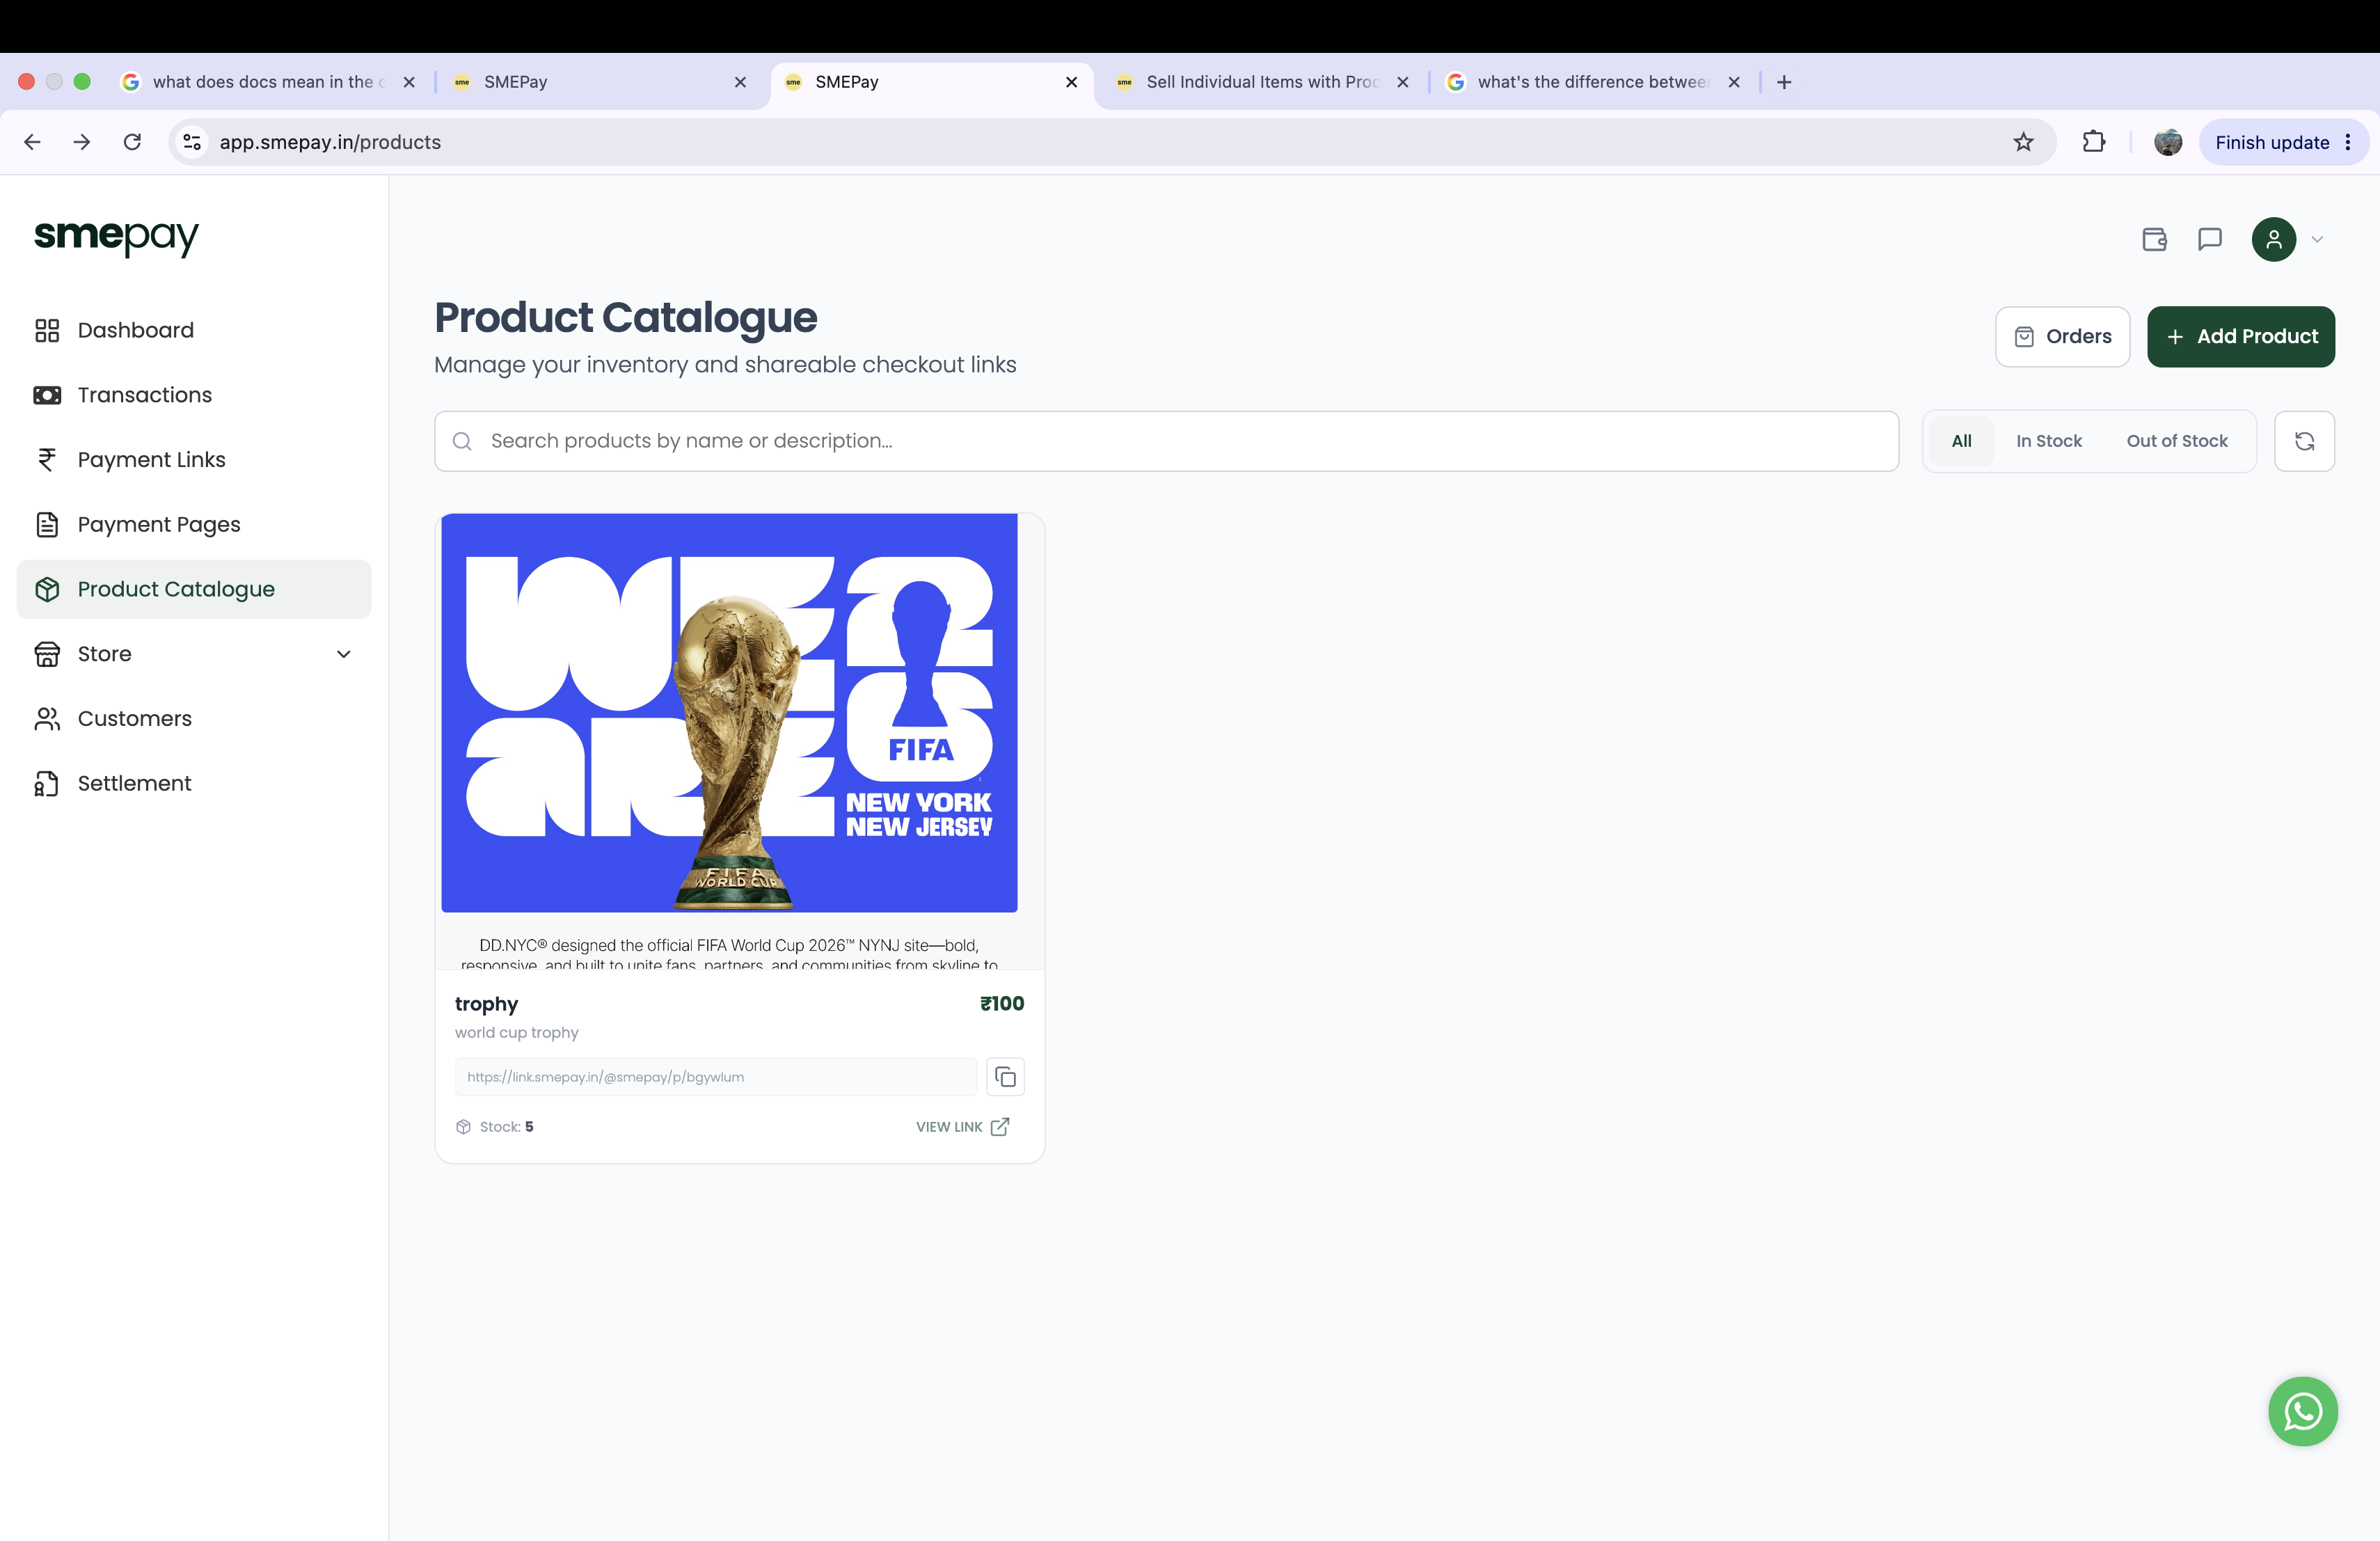Viewport: 2380px width, 1541px height.
Task: Open VIEW LINK for trophy
Action: coord(962,1127)
